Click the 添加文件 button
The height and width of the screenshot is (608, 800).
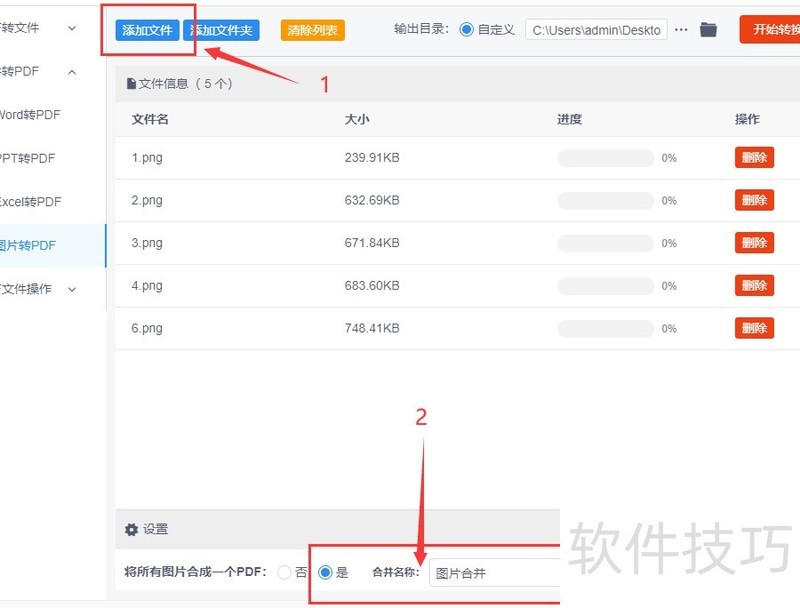point(146,29)
